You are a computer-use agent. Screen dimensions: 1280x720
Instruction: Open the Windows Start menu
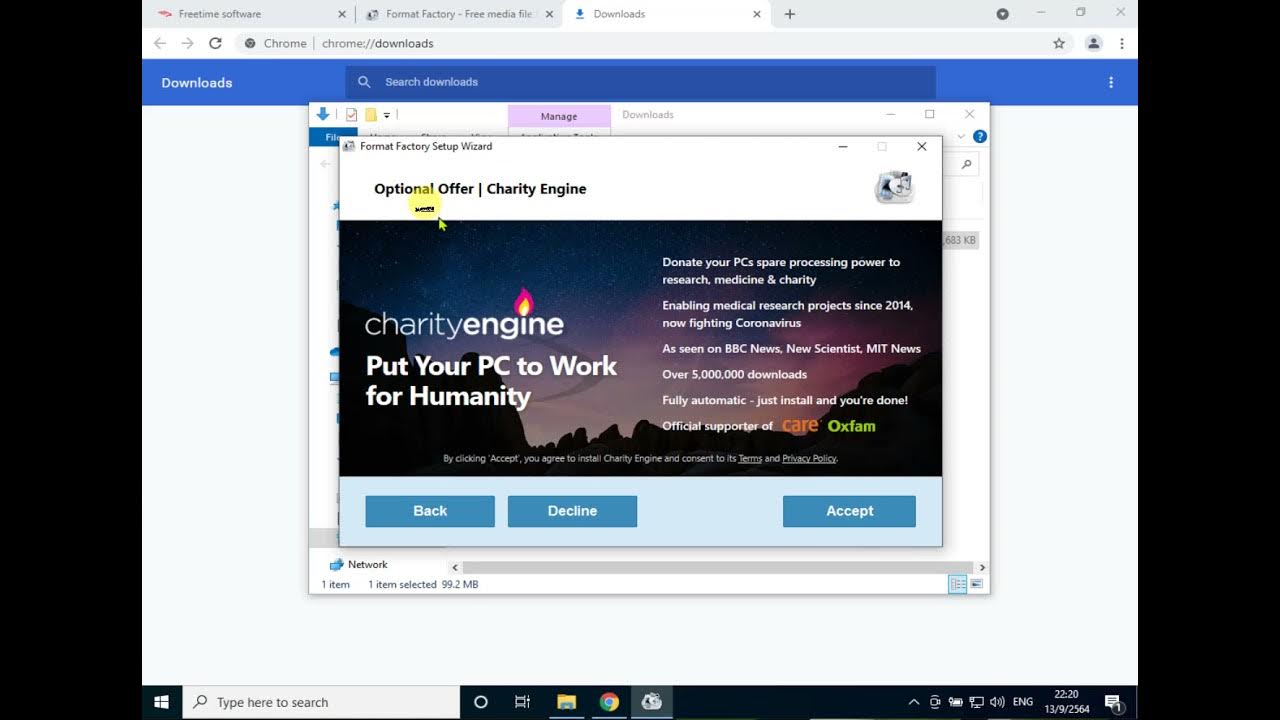(162, 702)
